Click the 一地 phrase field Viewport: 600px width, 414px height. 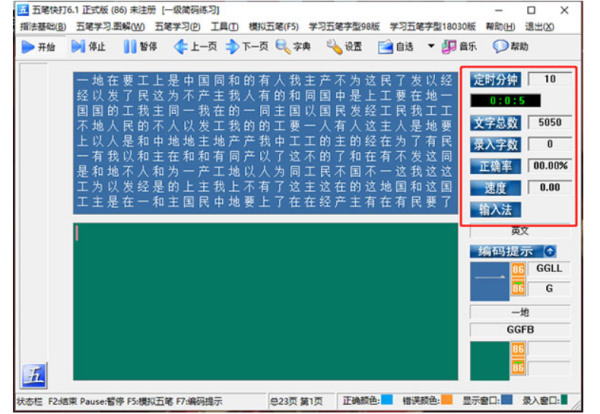520,312
